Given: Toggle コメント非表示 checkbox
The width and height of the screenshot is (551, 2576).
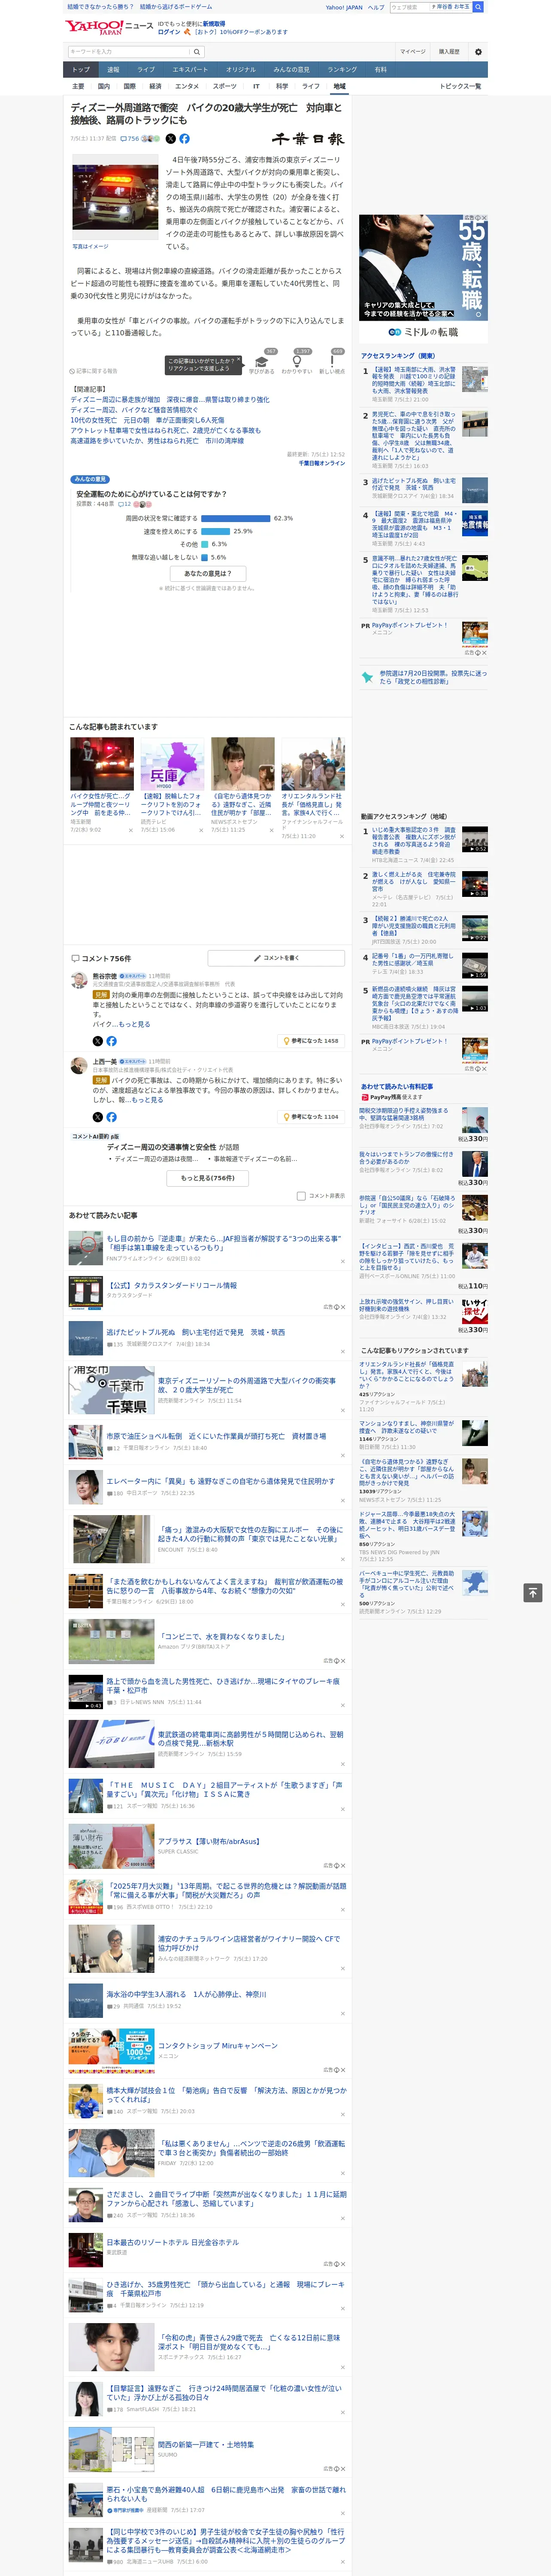Looking at the screenshot, I should [301, 1196].
